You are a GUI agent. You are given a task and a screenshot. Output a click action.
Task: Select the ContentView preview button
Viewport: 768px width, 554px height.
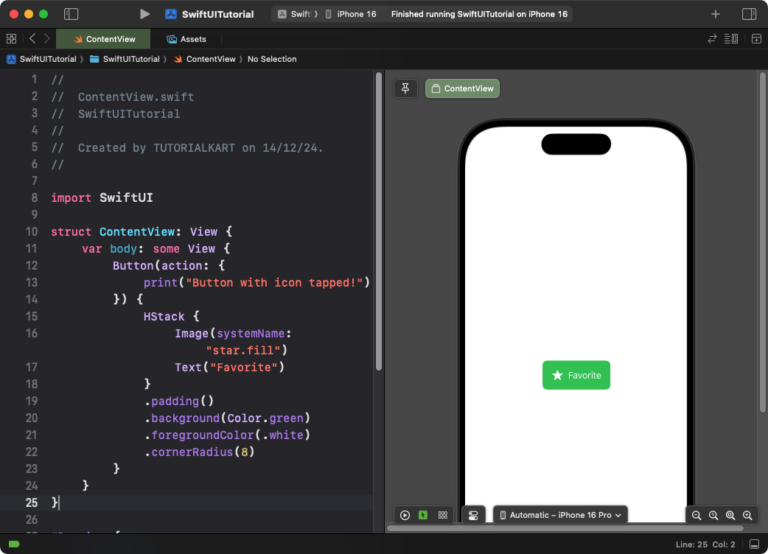point(462,88)
